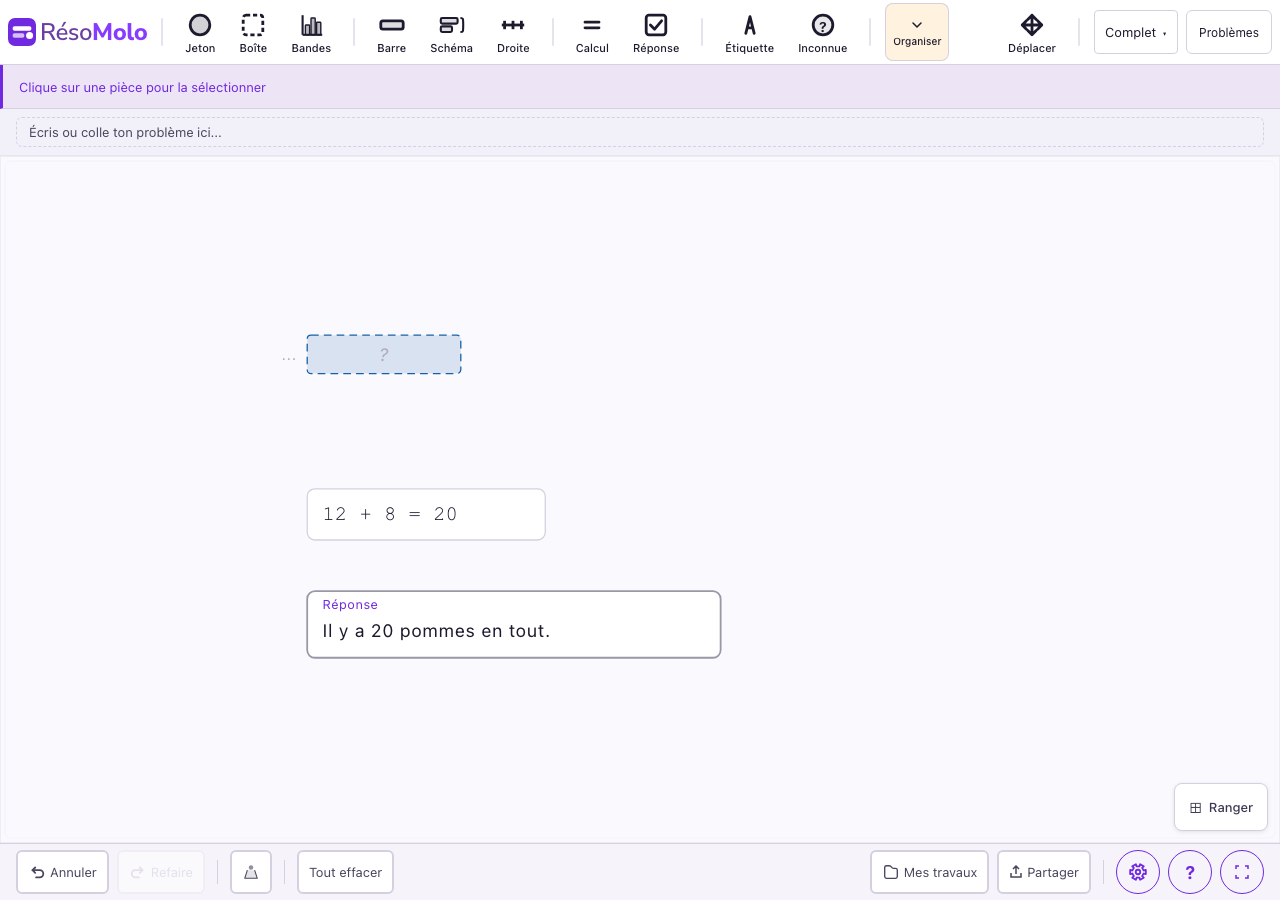
Task: Open the Problèmes panel
Action: point(1228,32)
